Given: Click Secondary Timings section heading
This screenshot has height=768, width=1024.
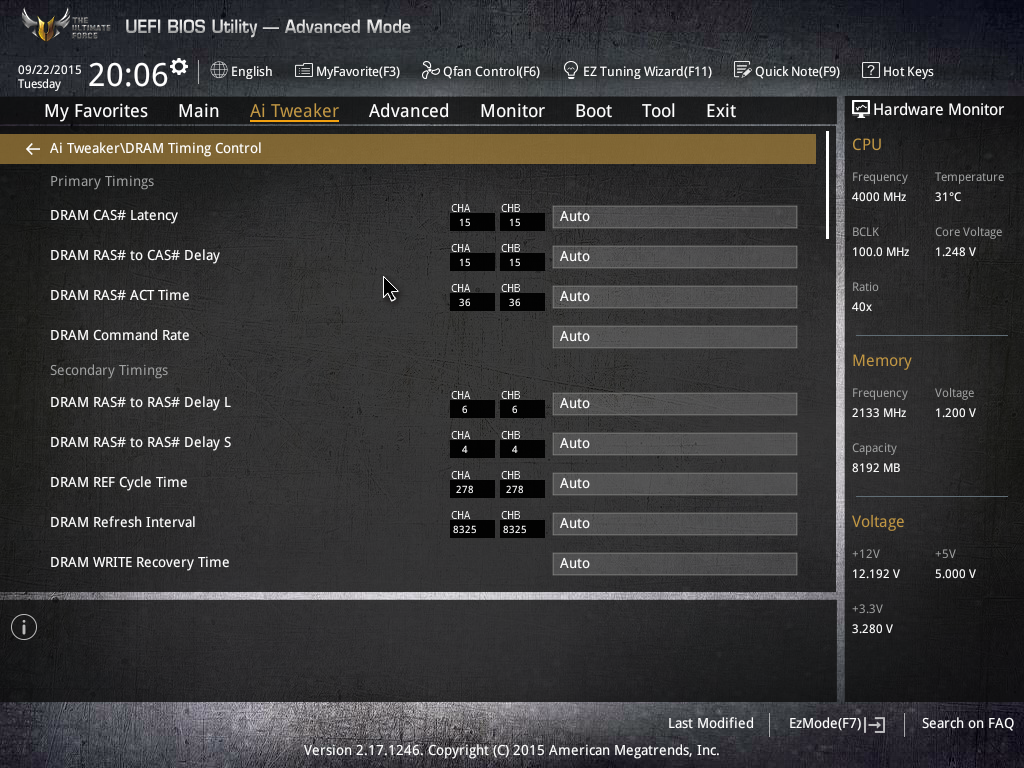Looking at the screenshot, I should (108, 370).
